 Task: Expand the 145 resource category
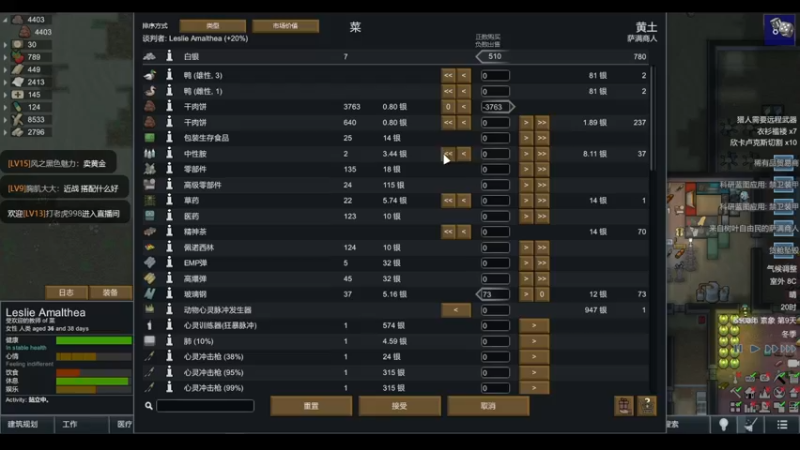[6, 94]
